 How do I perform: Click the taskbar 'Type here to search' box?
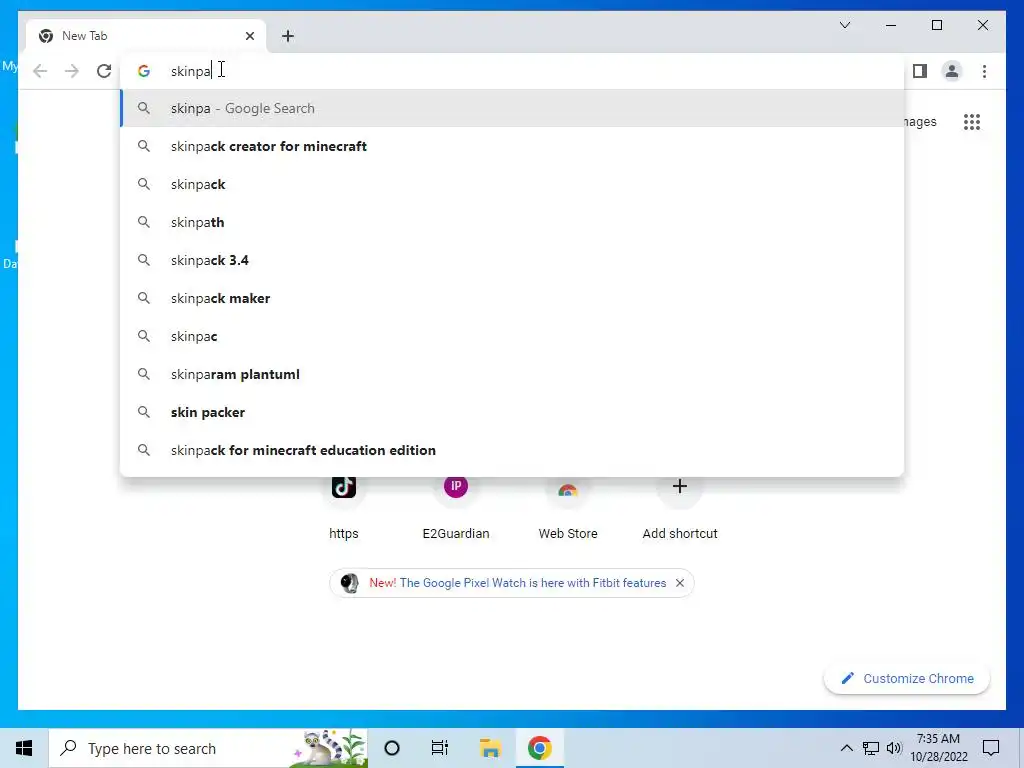tap(208, 748)
